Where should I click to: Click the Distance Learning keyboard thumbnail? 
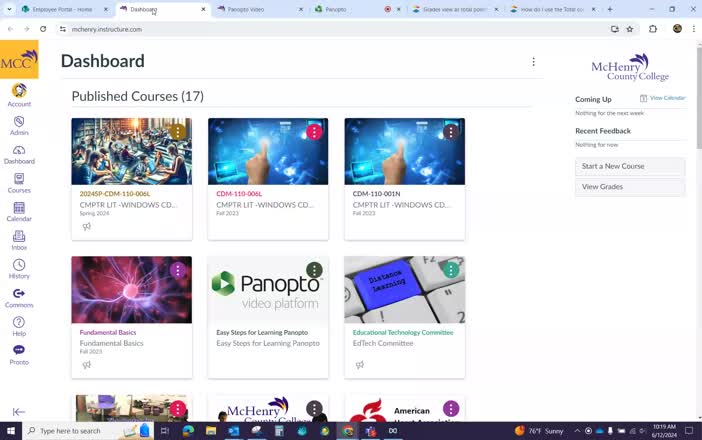(x=404, y=290)
